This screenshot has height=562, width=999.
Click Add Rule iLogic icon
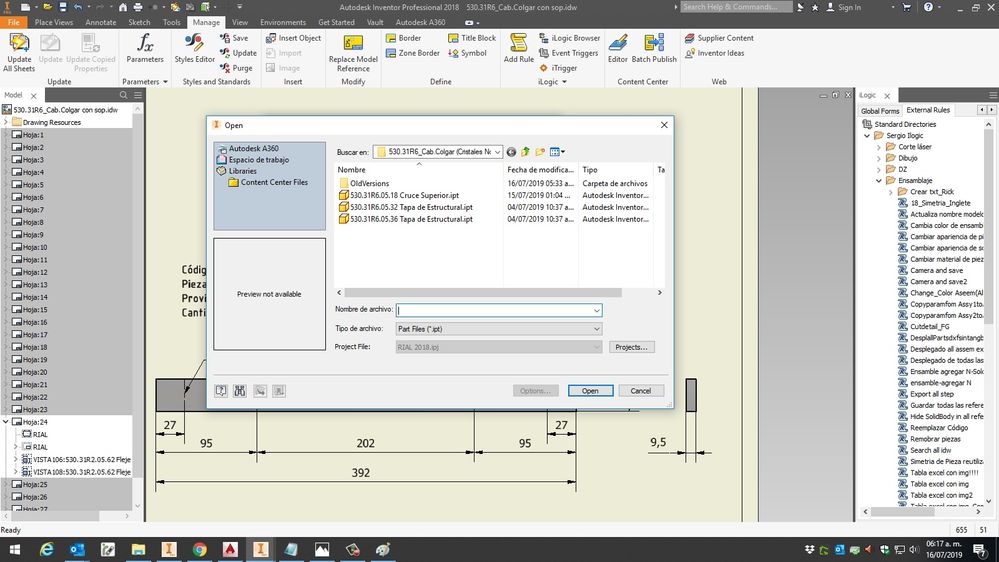tap(519, 43)
